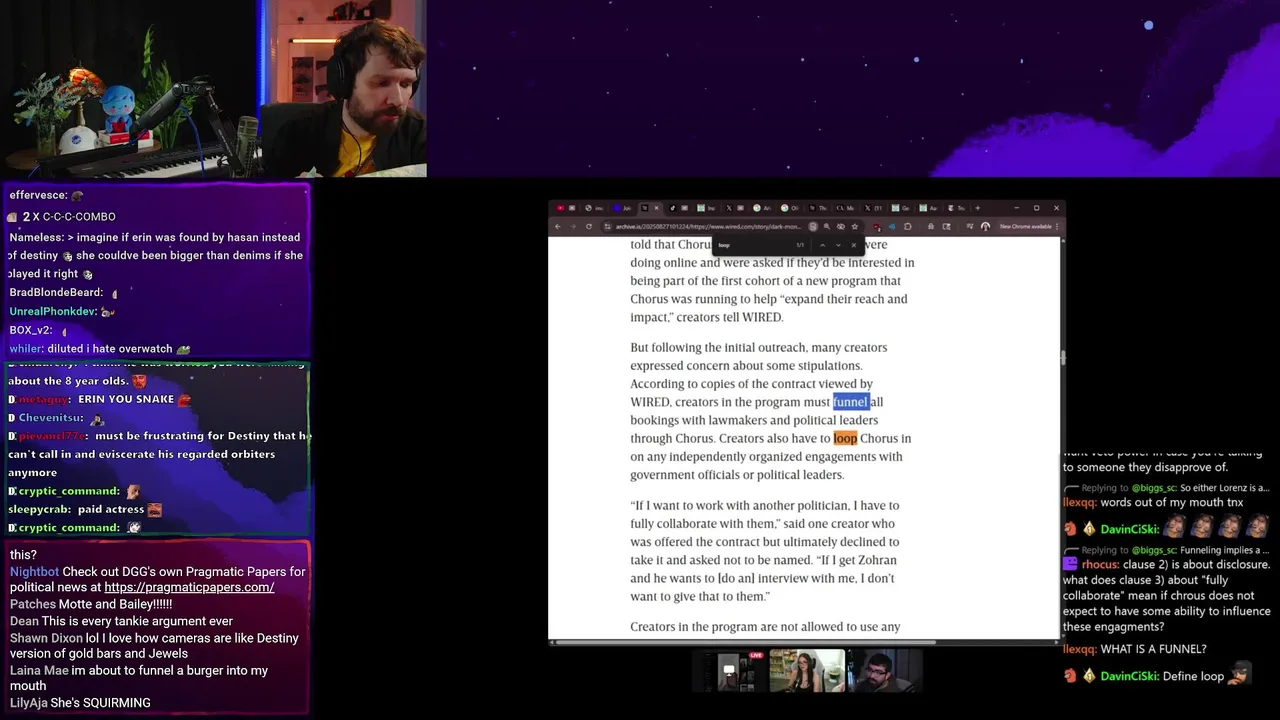Open a new browser tab
The height and width of the screenshot is (720, 1280).
coord(977,208)
